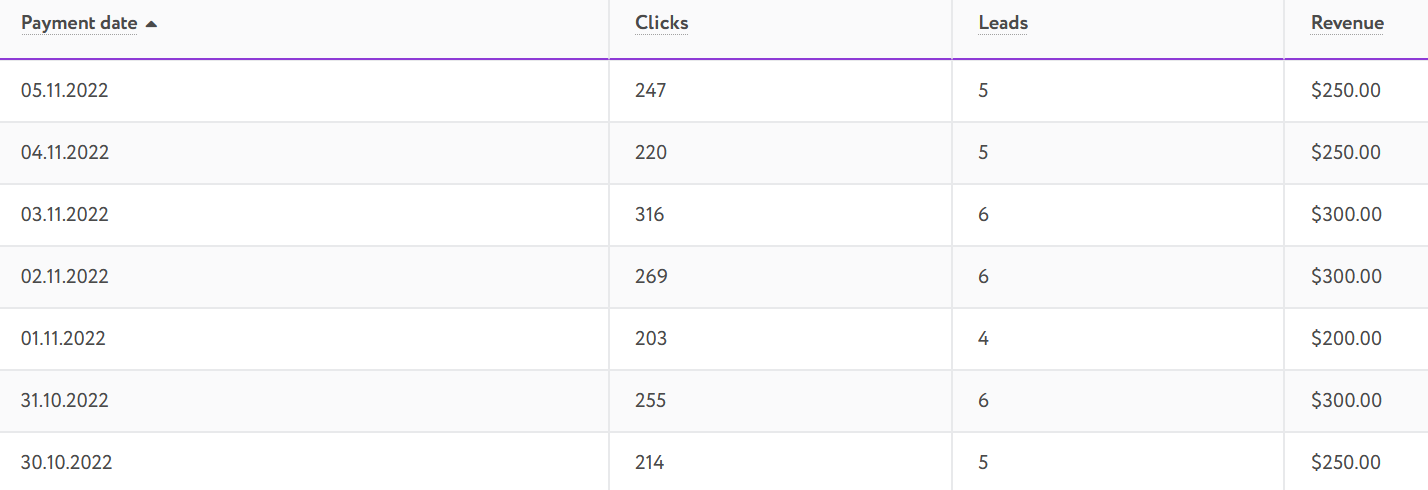Viewport: 1428px width, 490px height.
Task: Click the 247 clicks value
Action: pos(650,91)
